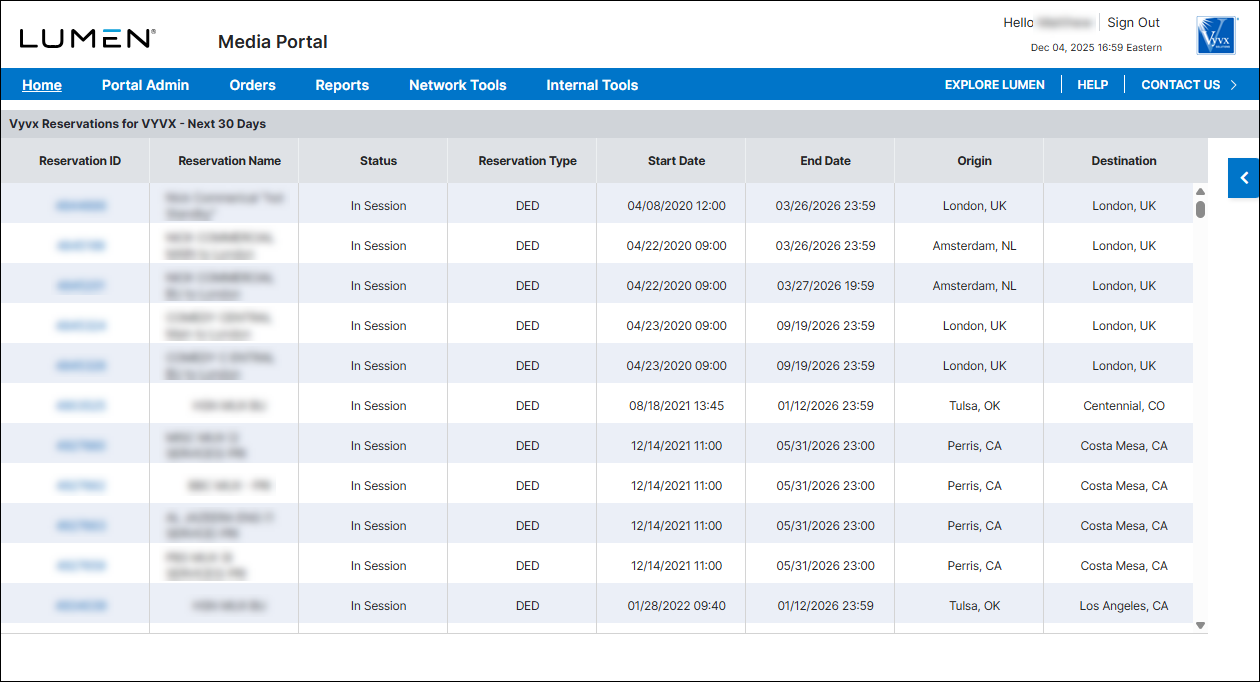Switch to the Portal Admin section
This screenshot has height=682, width=1260.
click(145, 85)
